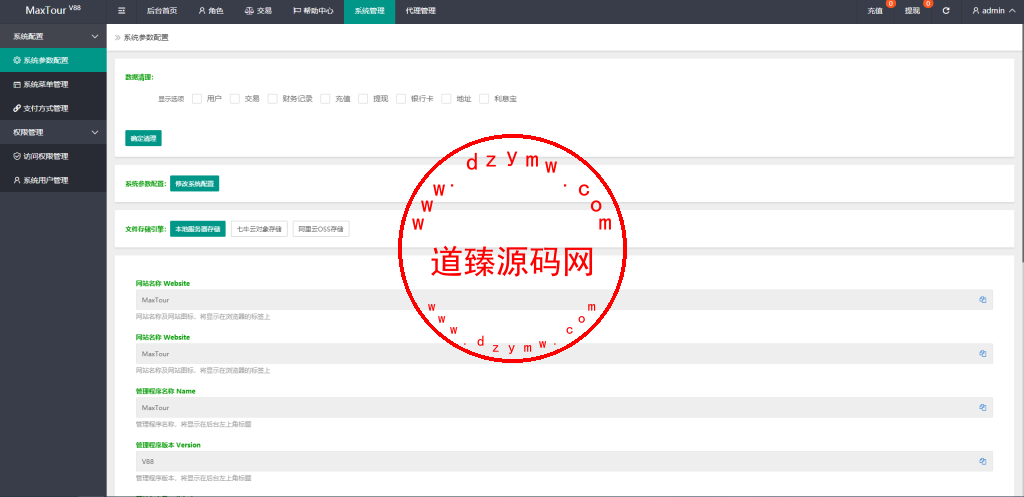This screenshot has width=1024, height=497.
Task: Click the second 网站名称 Website input field
Action: pos(564,353)
